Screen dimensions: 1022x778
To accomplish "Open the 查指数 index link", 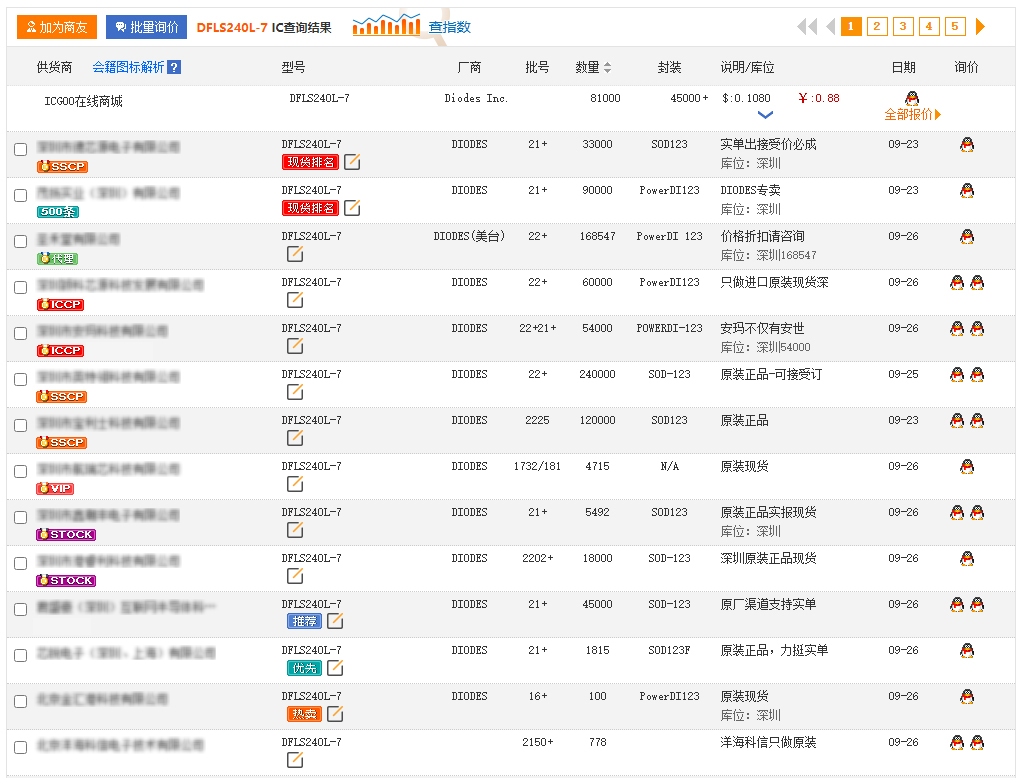I will pyautogui.click(x=449, y=27).
